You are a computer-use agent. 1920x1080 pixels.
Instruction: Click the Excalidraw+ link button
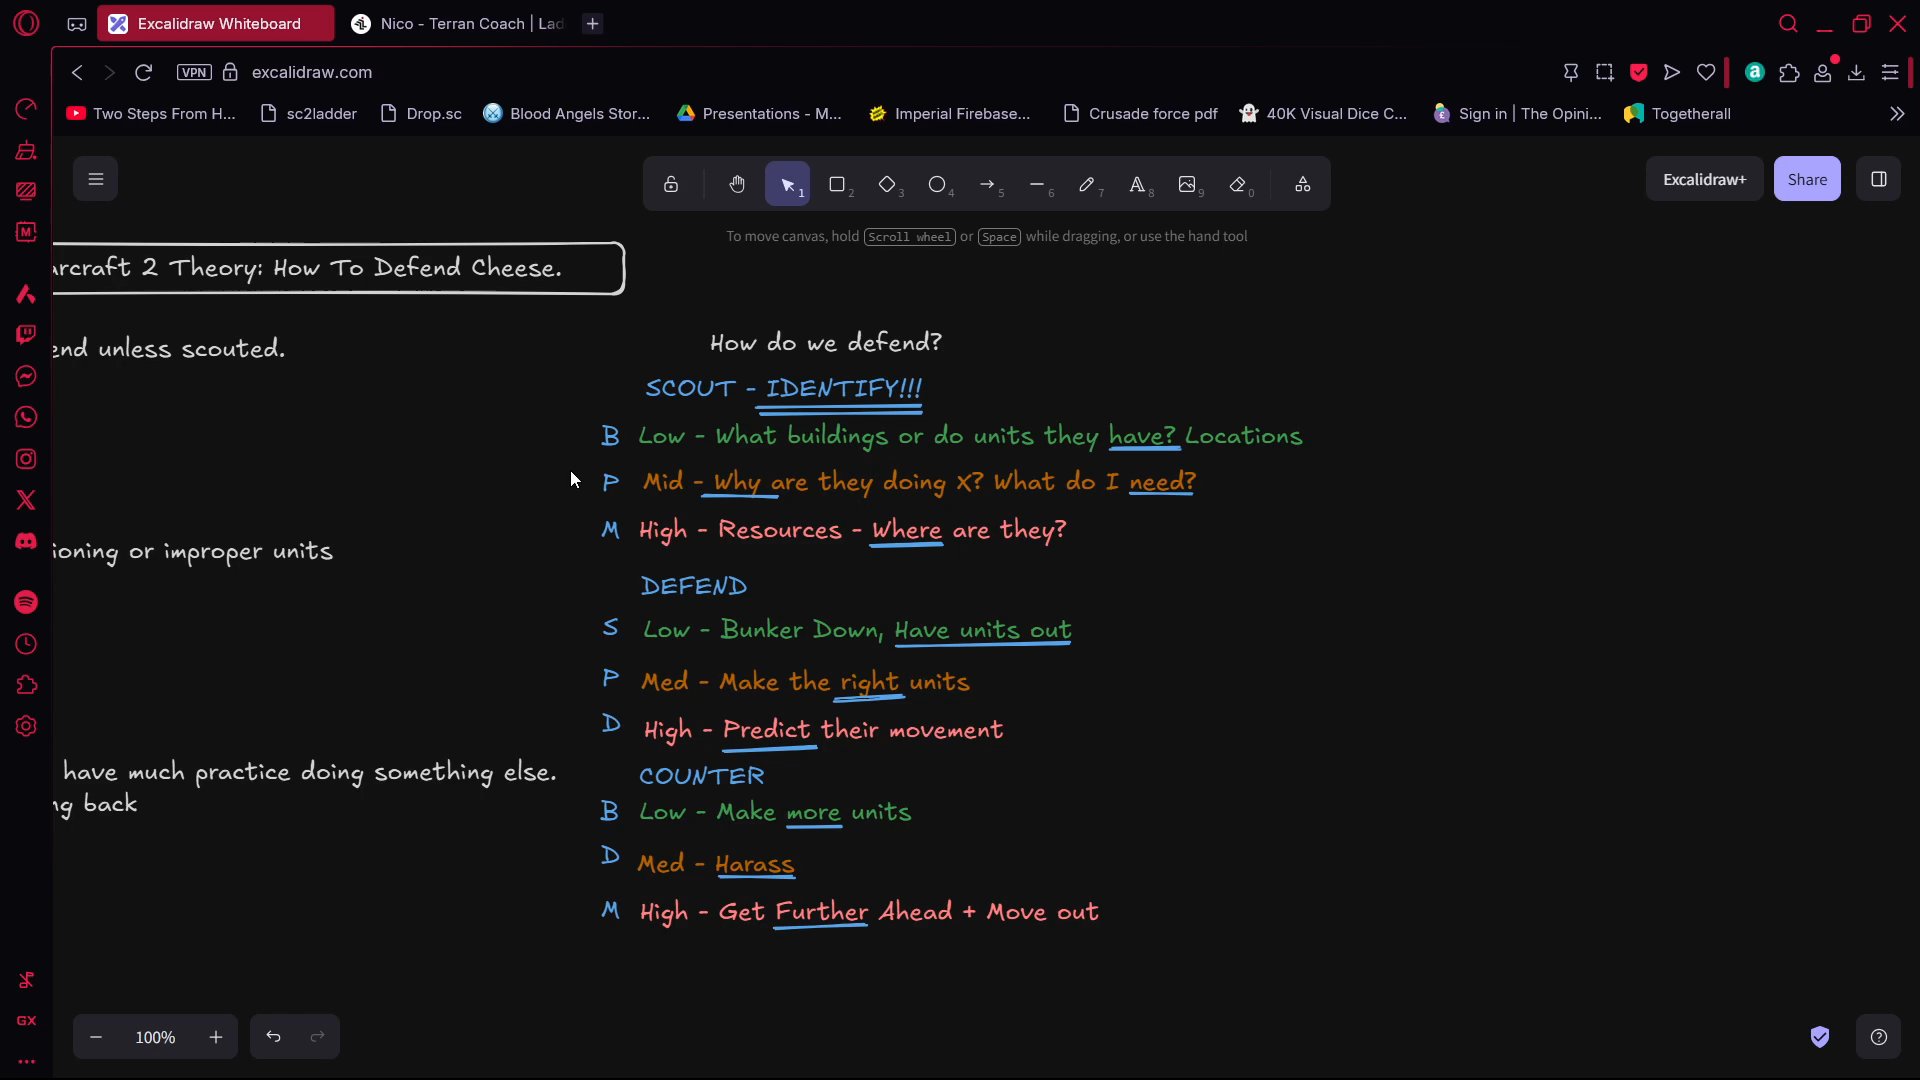[1704, 179]
